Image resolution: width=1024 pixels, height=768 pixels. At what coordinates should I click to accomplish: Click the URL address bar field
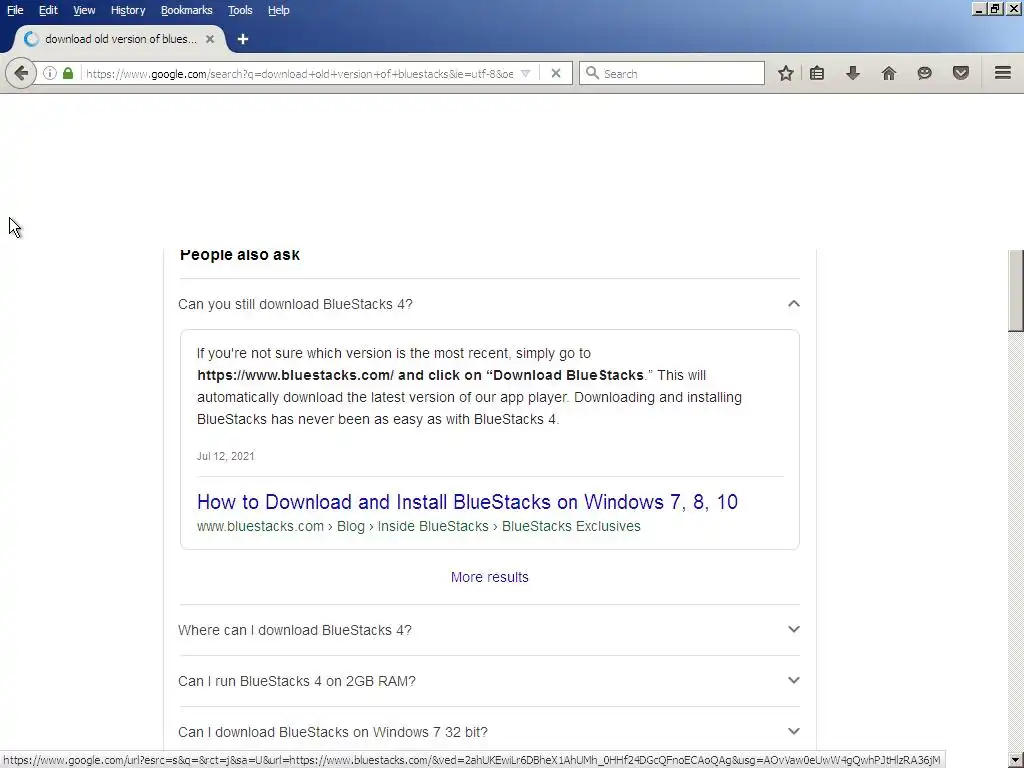pyautogui.click(x=299, y=74)
